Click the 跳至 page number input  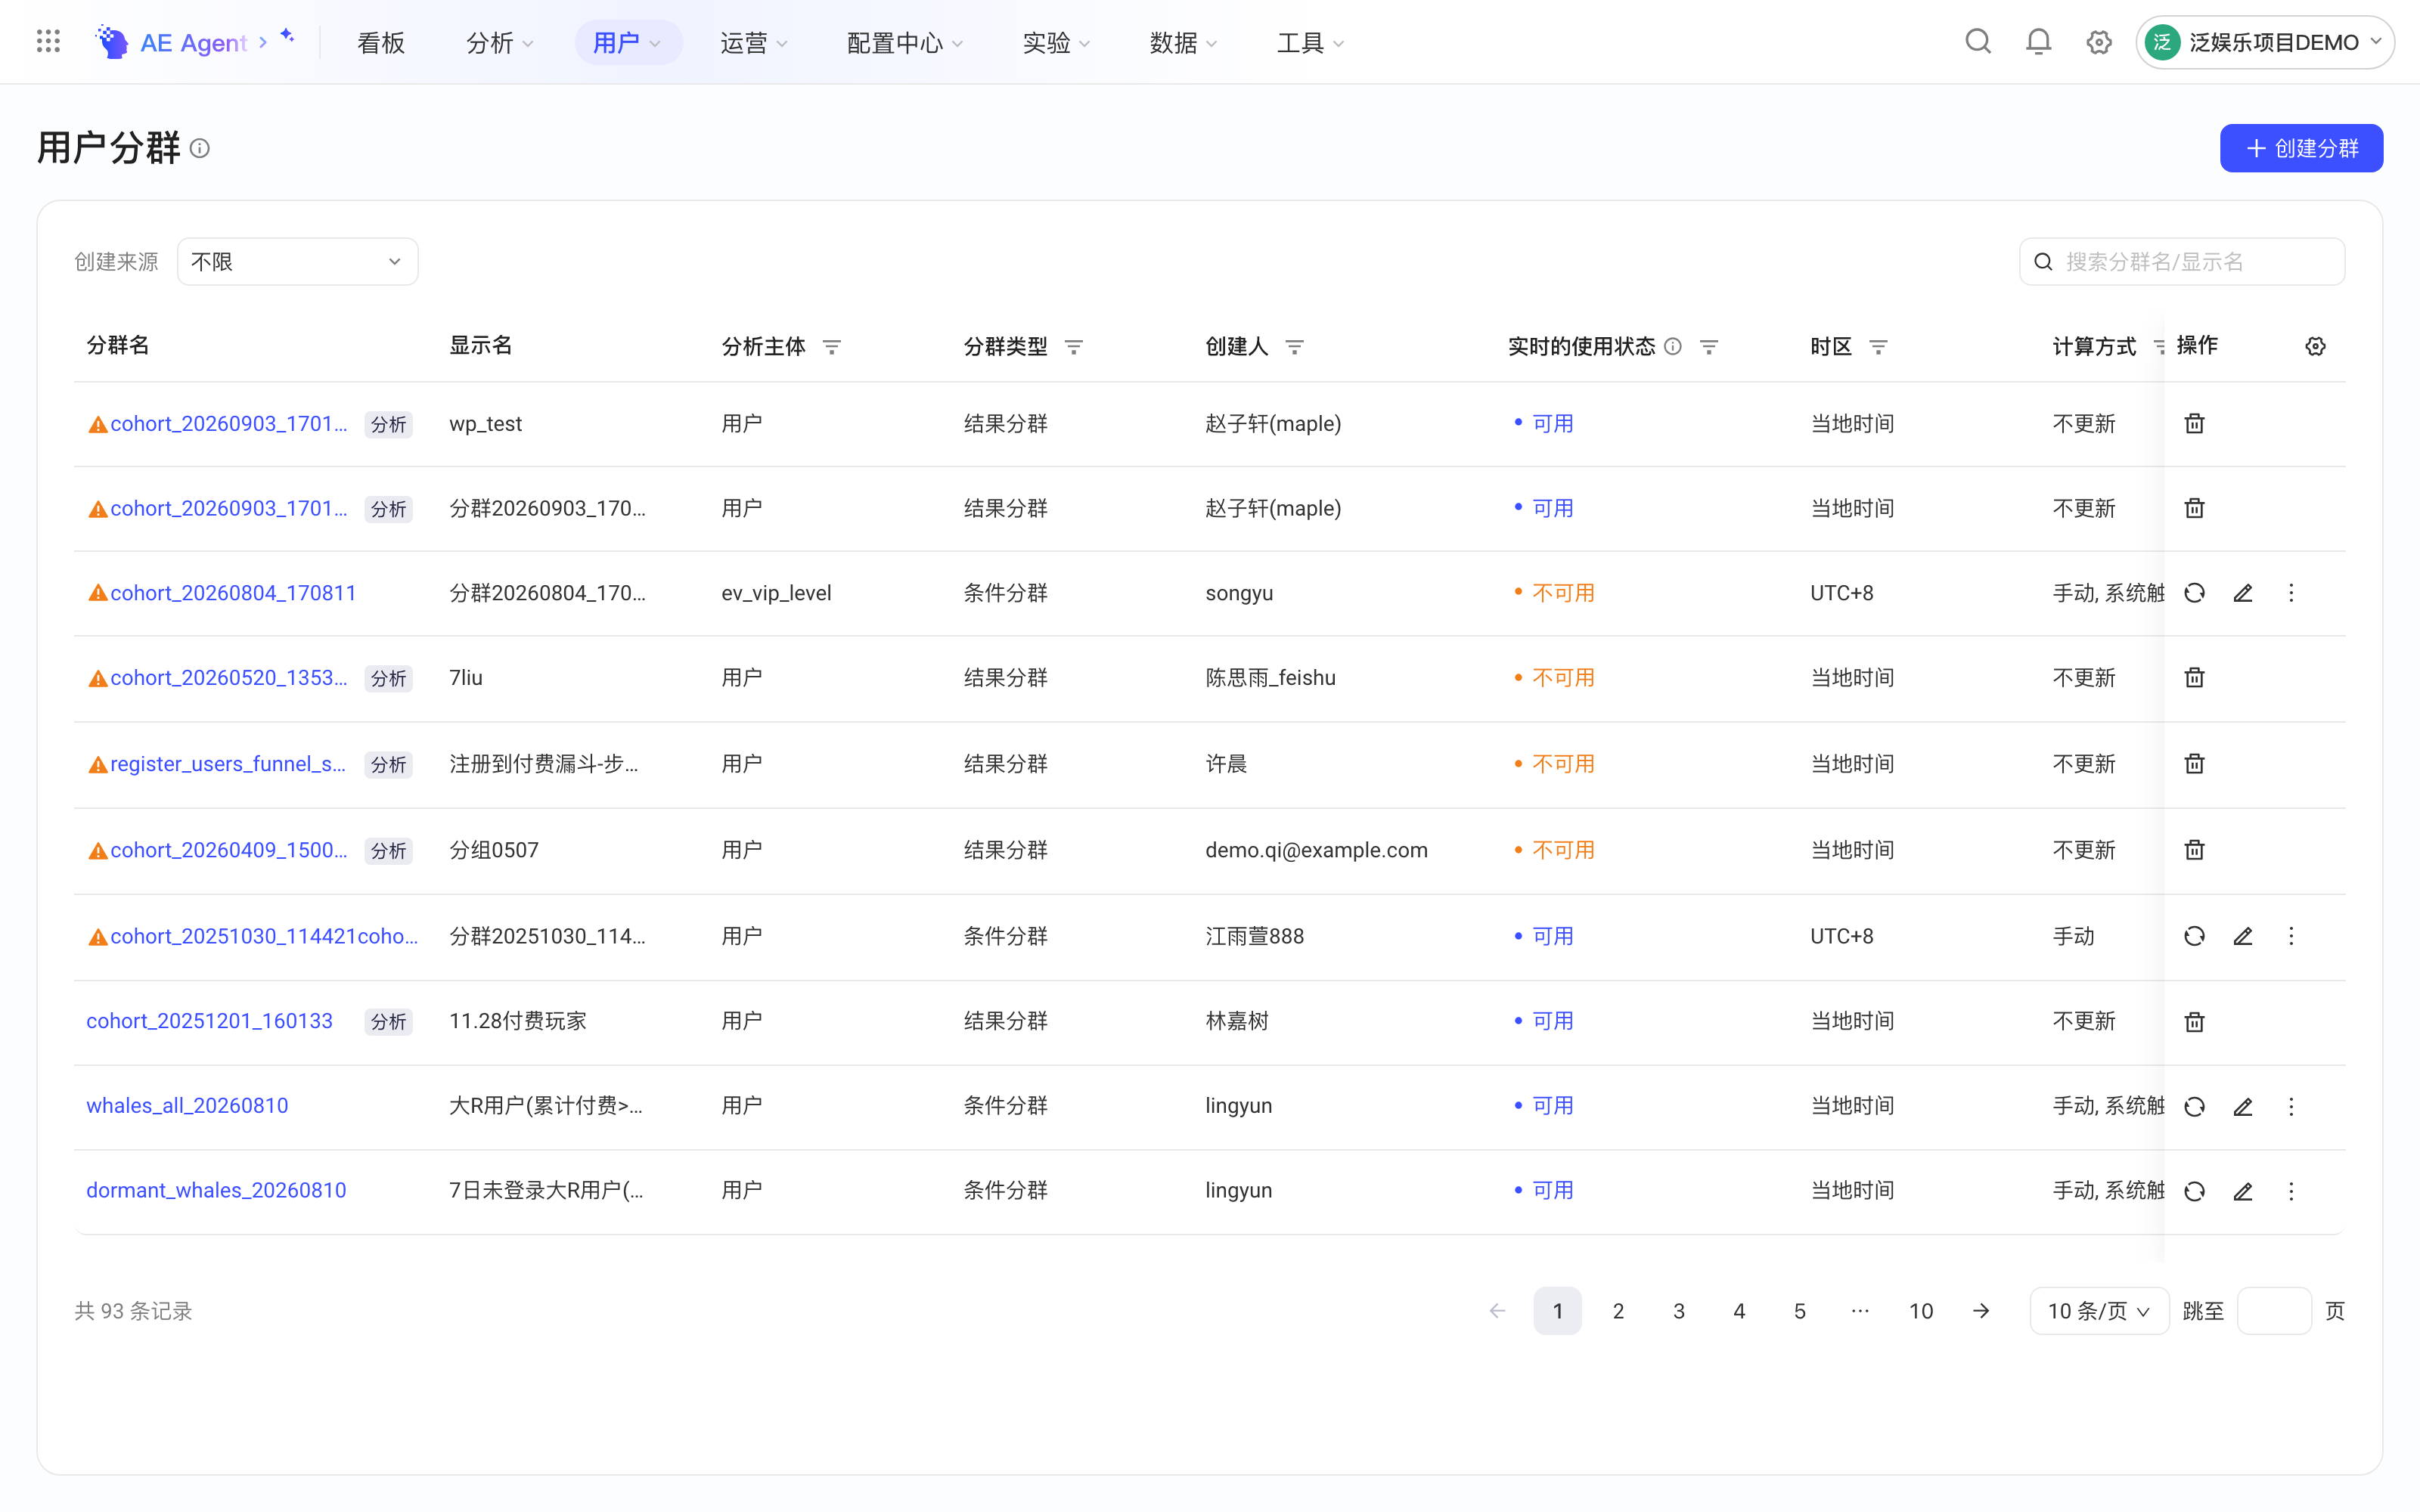(2273, 1311)
